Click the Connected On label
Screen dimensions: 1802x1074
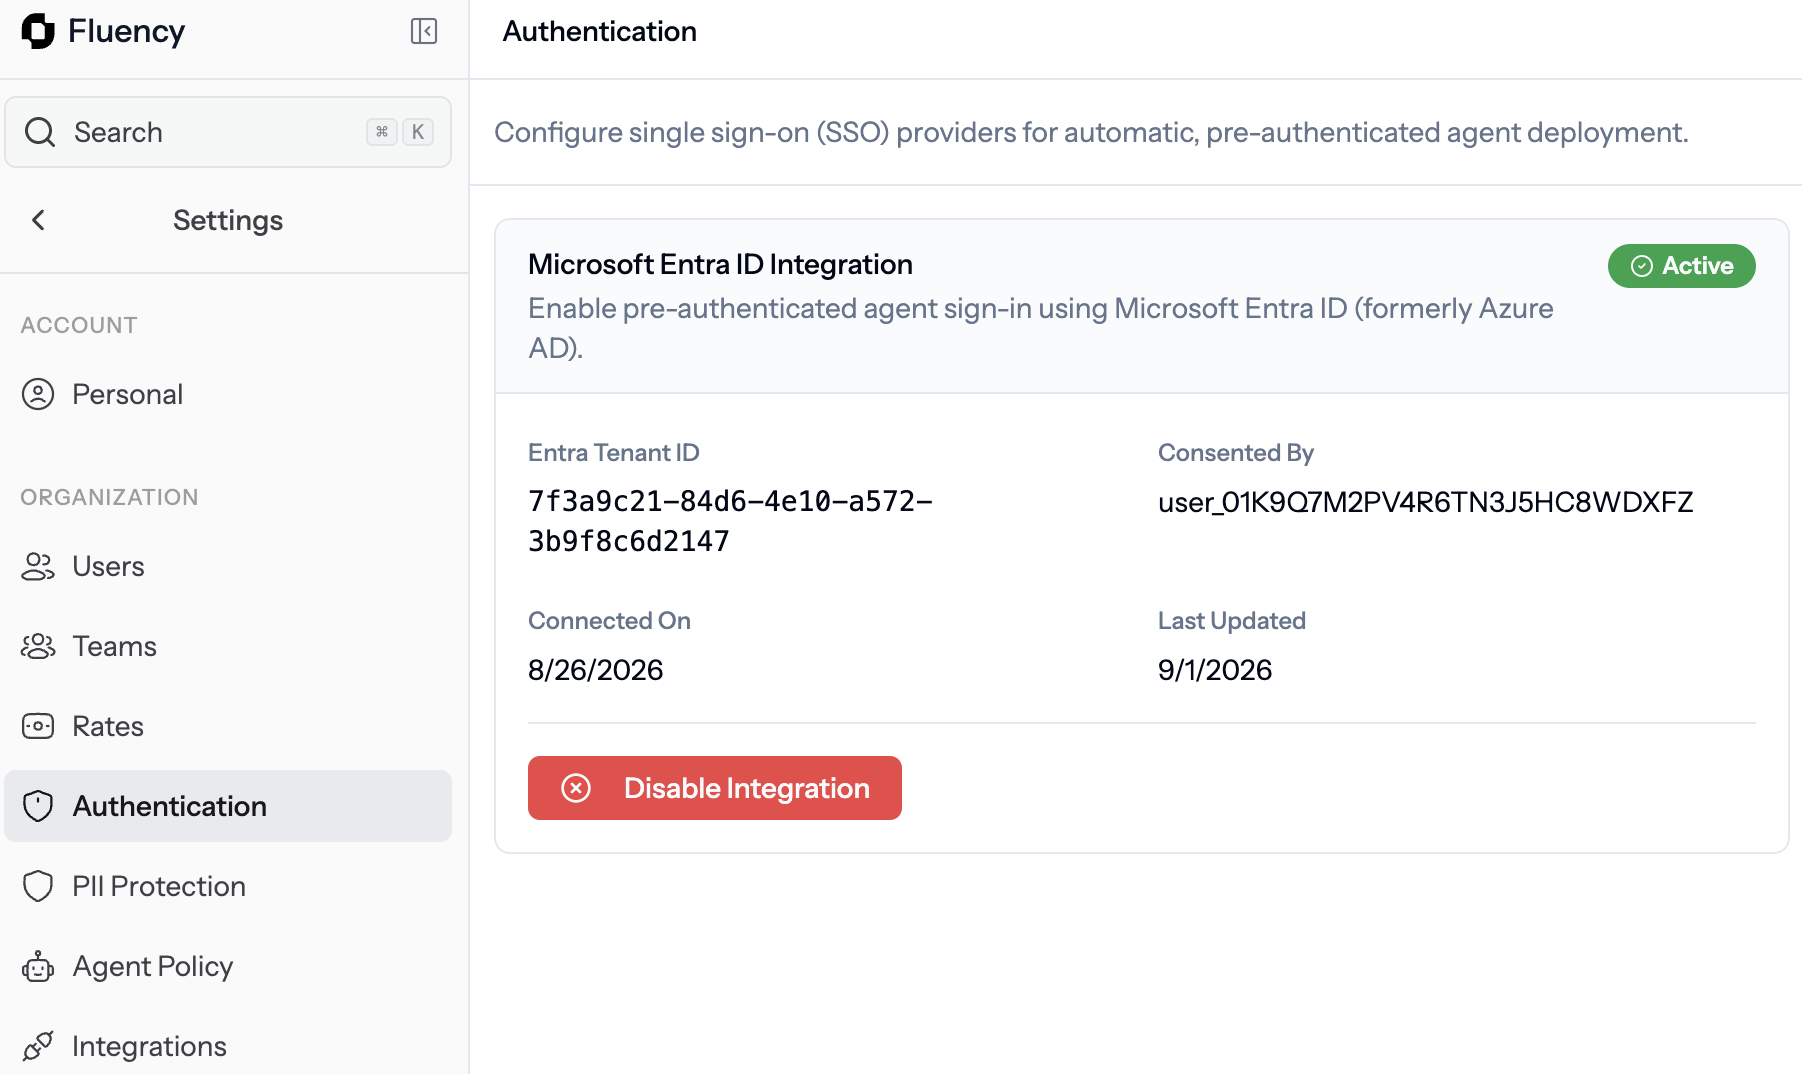610,621
